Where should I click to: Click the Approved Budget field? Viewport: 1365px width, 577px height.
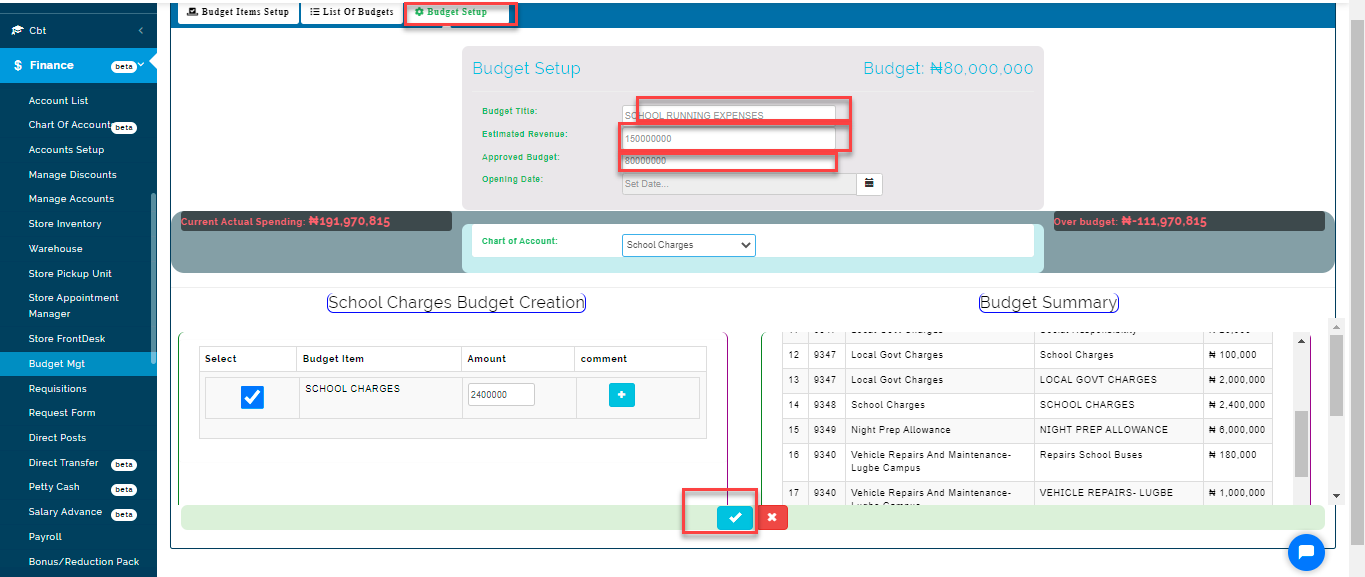click(728, 160)
